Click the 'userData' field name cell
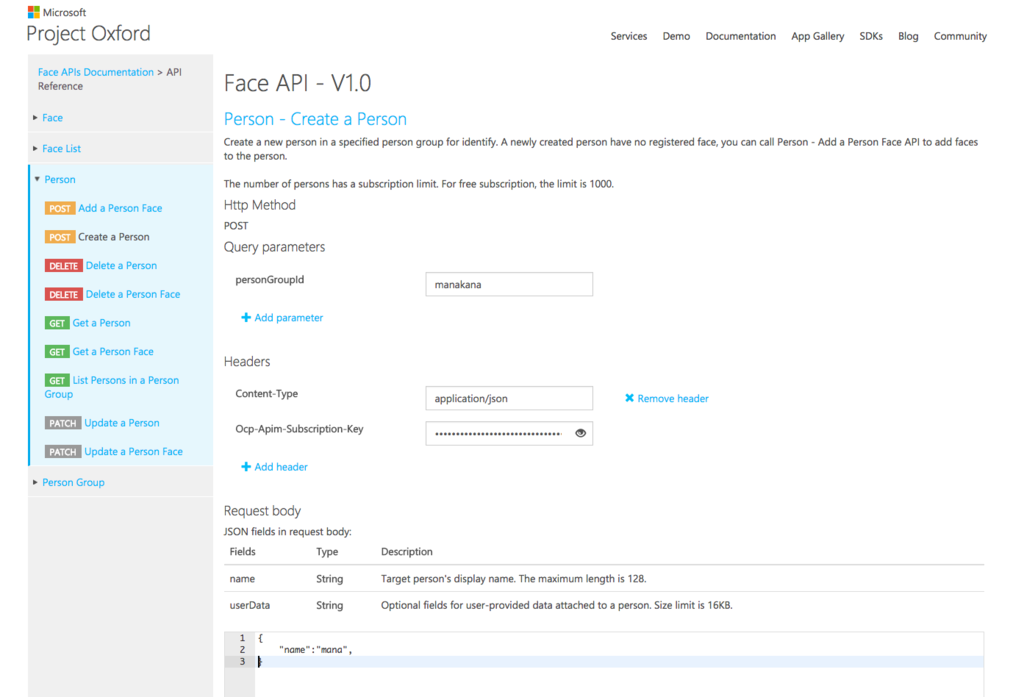 pos(249,606)
